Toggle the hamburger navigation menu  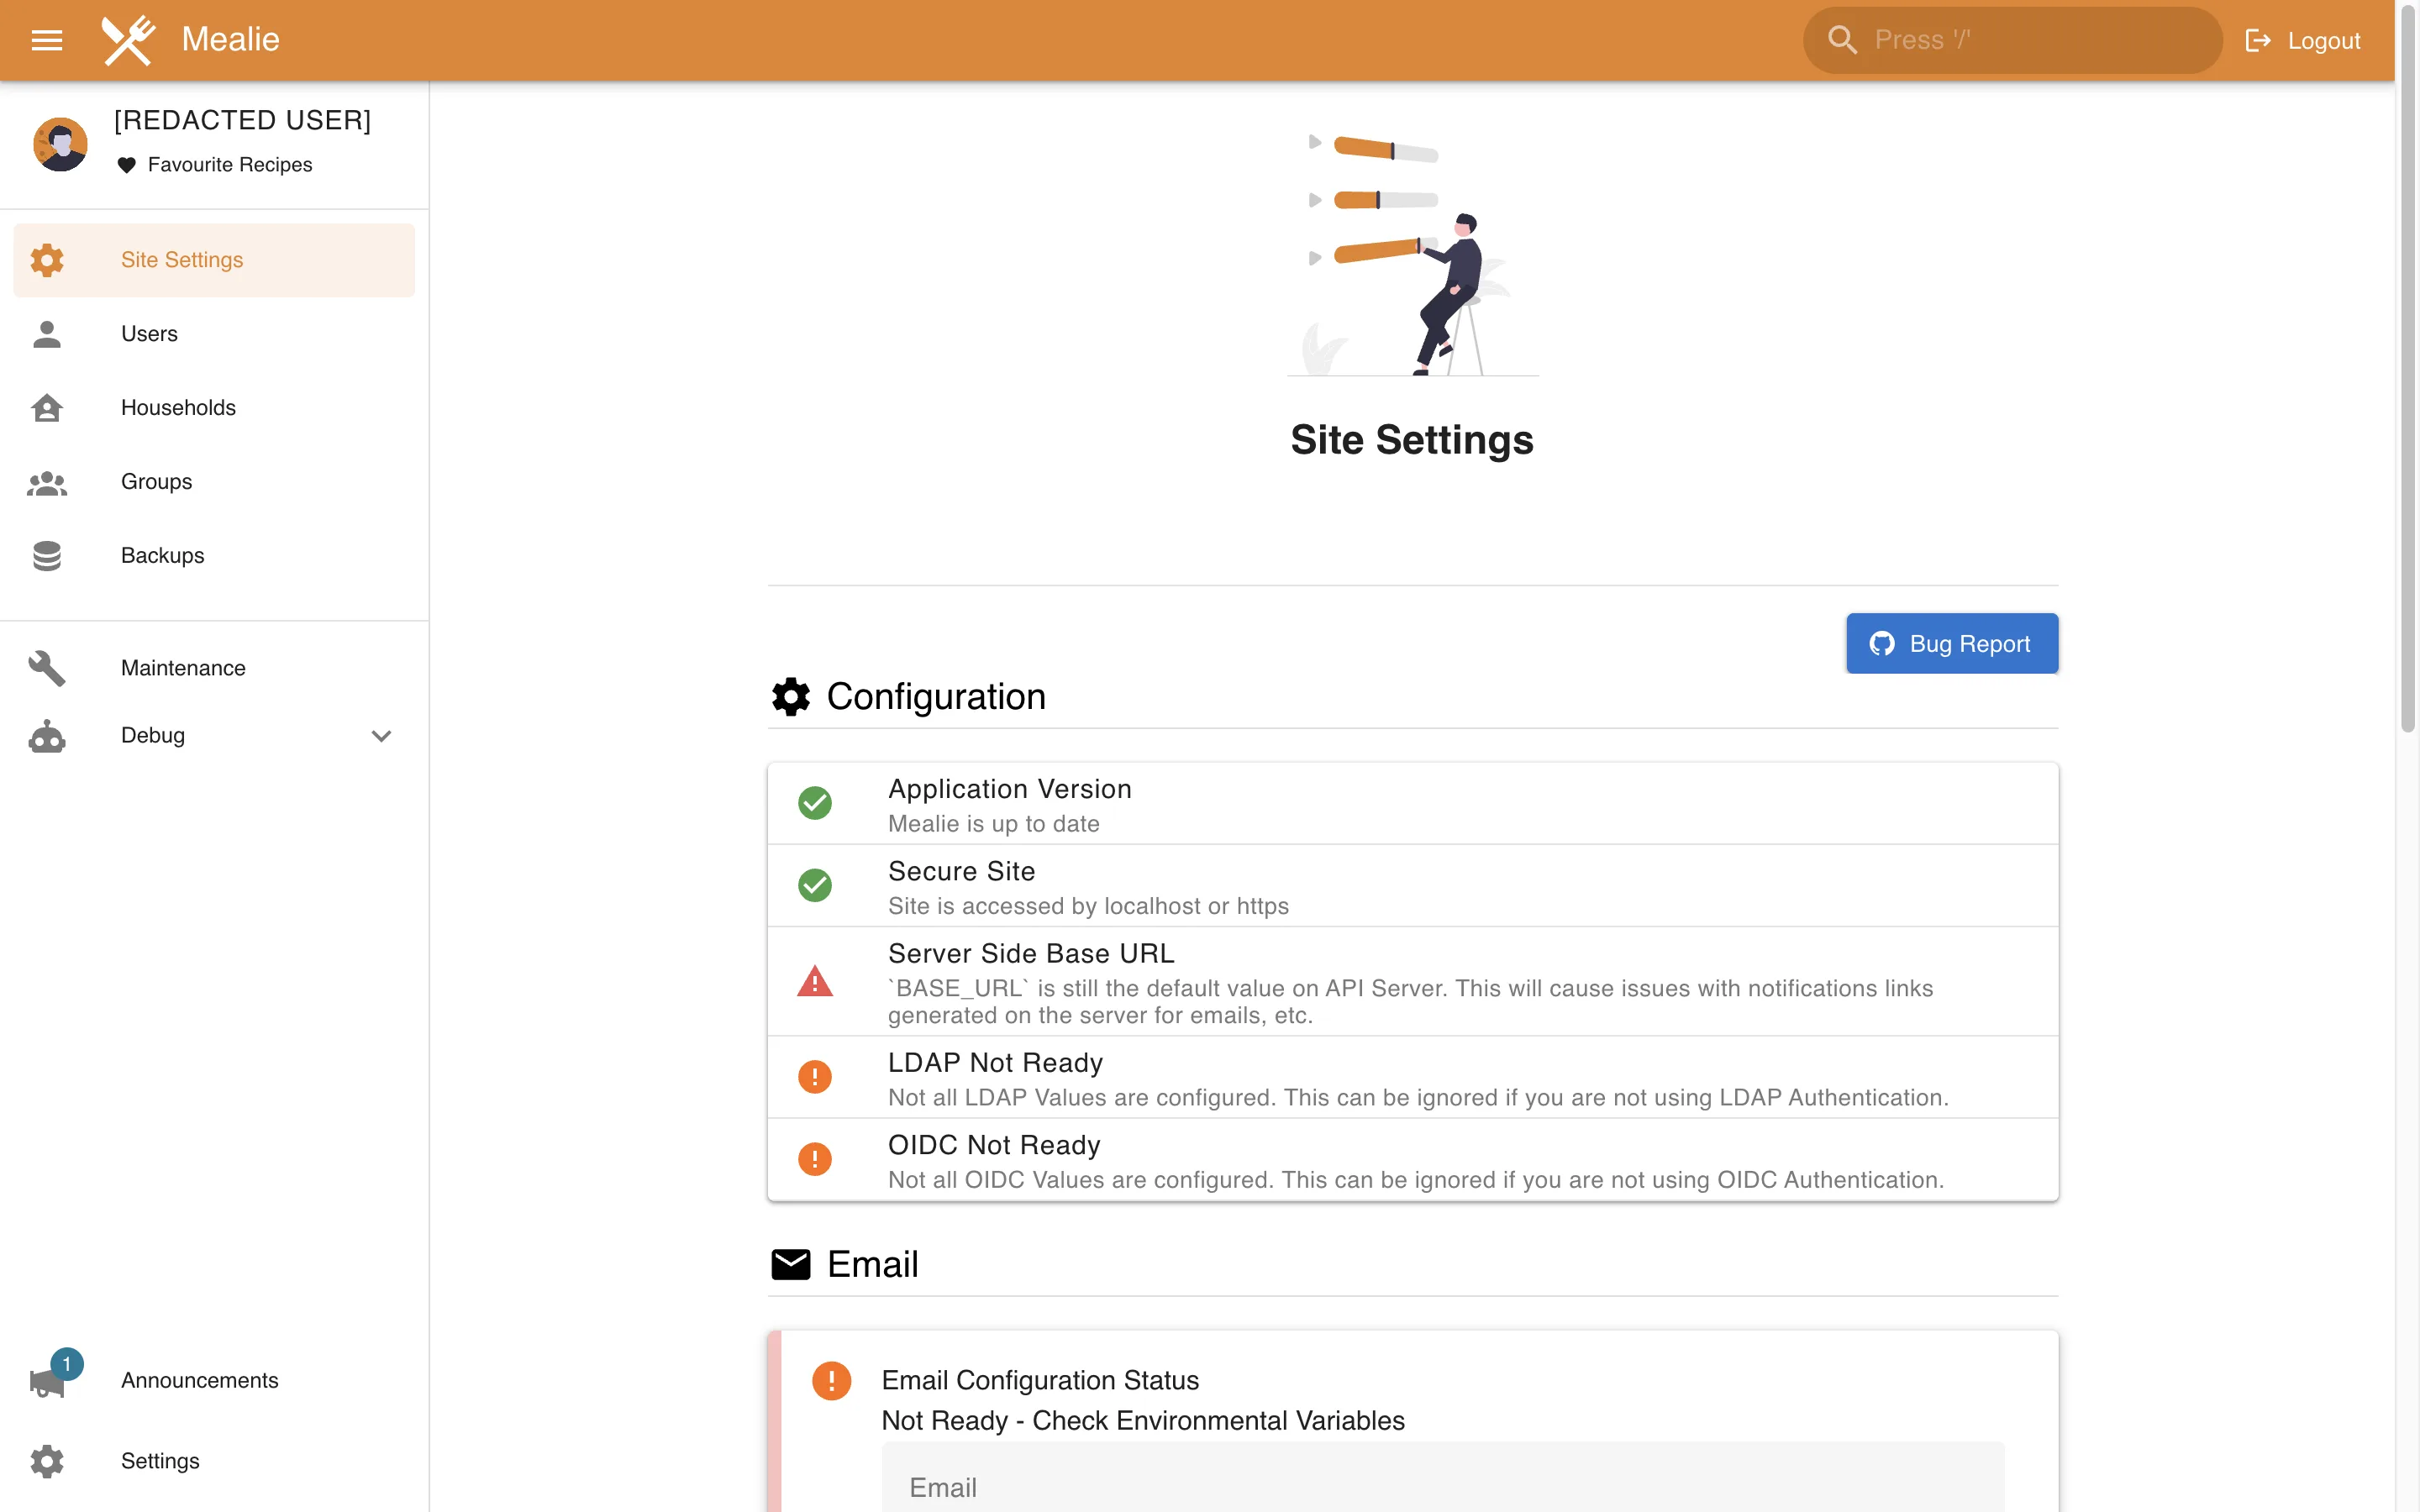pos(47,40)
